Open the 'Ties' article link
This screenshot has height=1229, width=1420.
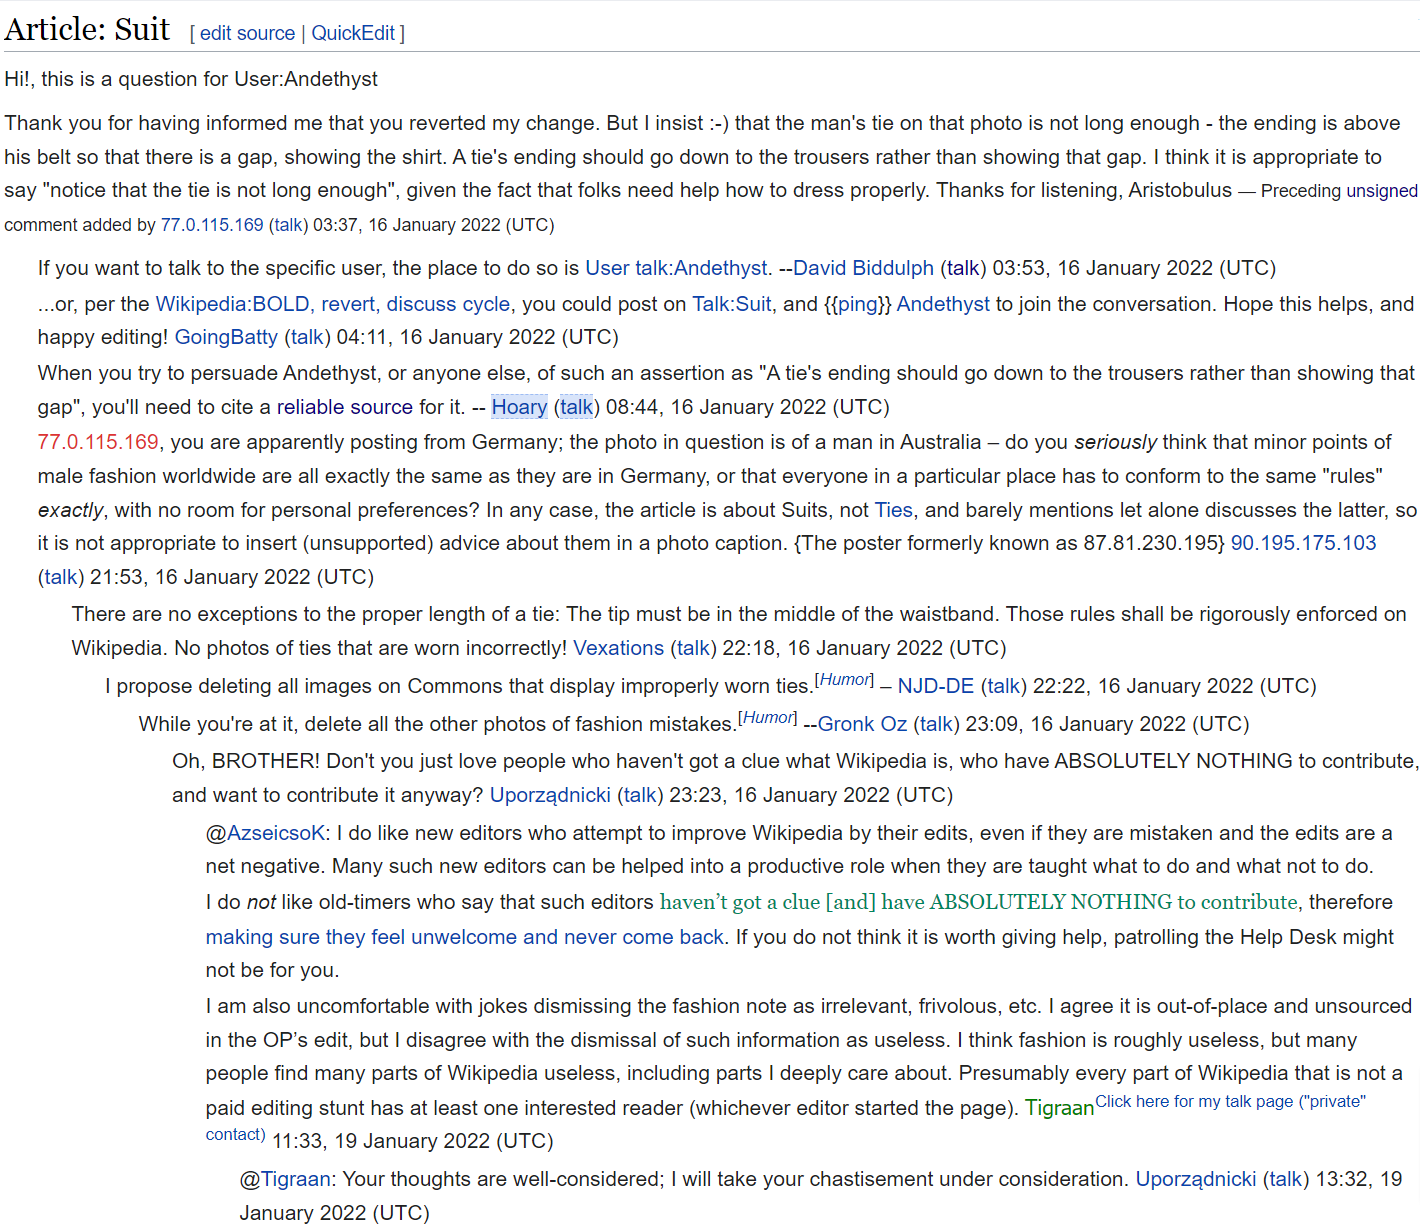pos(894,510)
